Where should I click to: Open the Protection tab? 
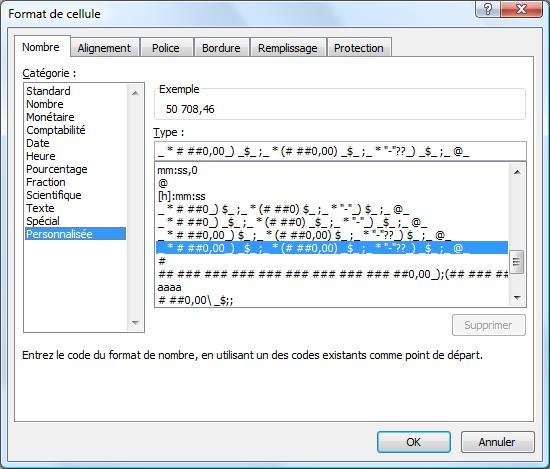point(358,48)
